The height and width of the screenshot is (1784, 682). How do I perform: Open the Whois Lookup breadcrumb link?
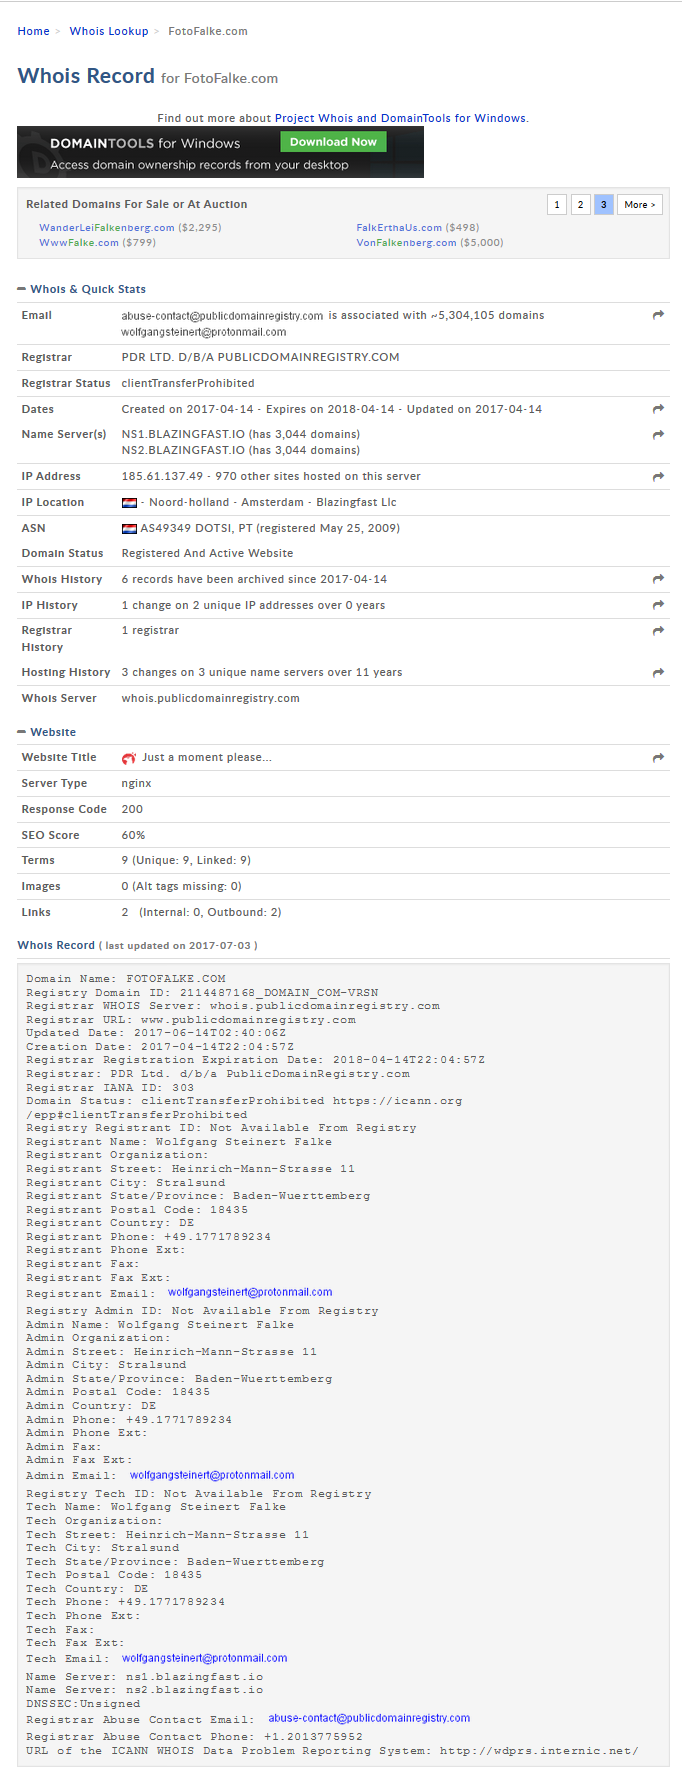pos(109,31)
